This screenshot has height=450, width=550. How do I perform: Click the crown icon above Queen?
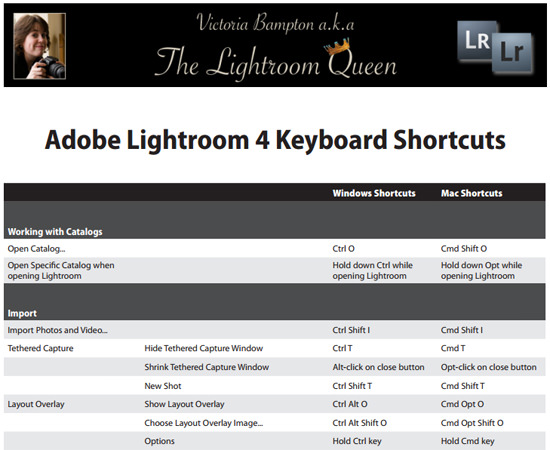click(337, 47)
